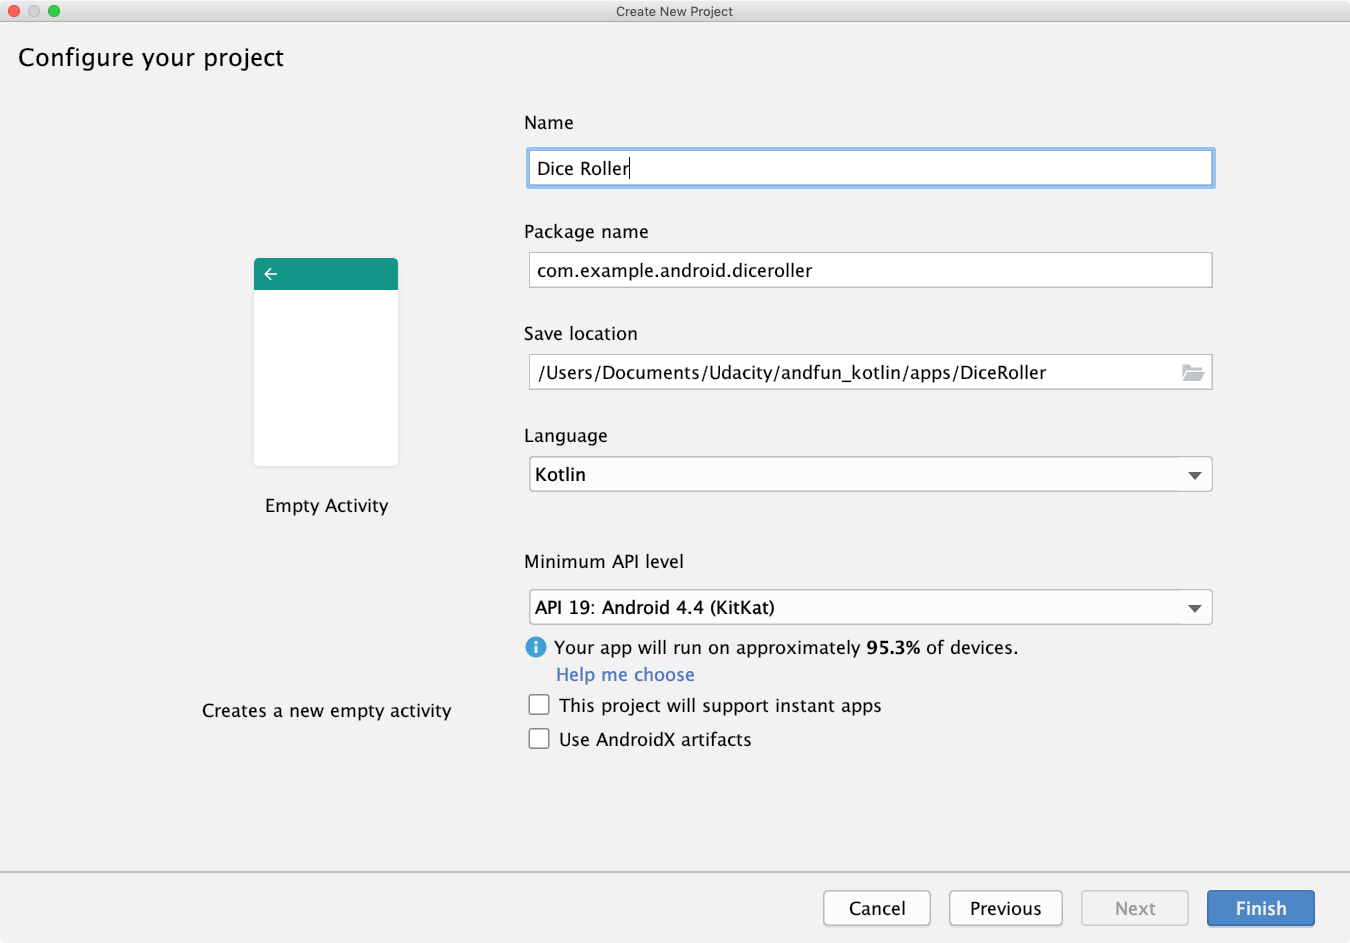Click the Minimum API level dropdown arrow
The image size is (1350, 943).
pyautogui.click(x=1194, y=607)
